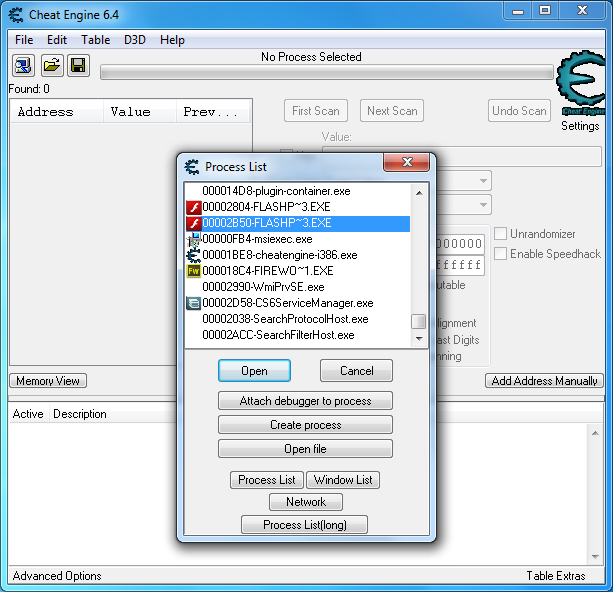Click the Create process button
The width and height of the screenshot is (613, 592).
tap(305, 425)
